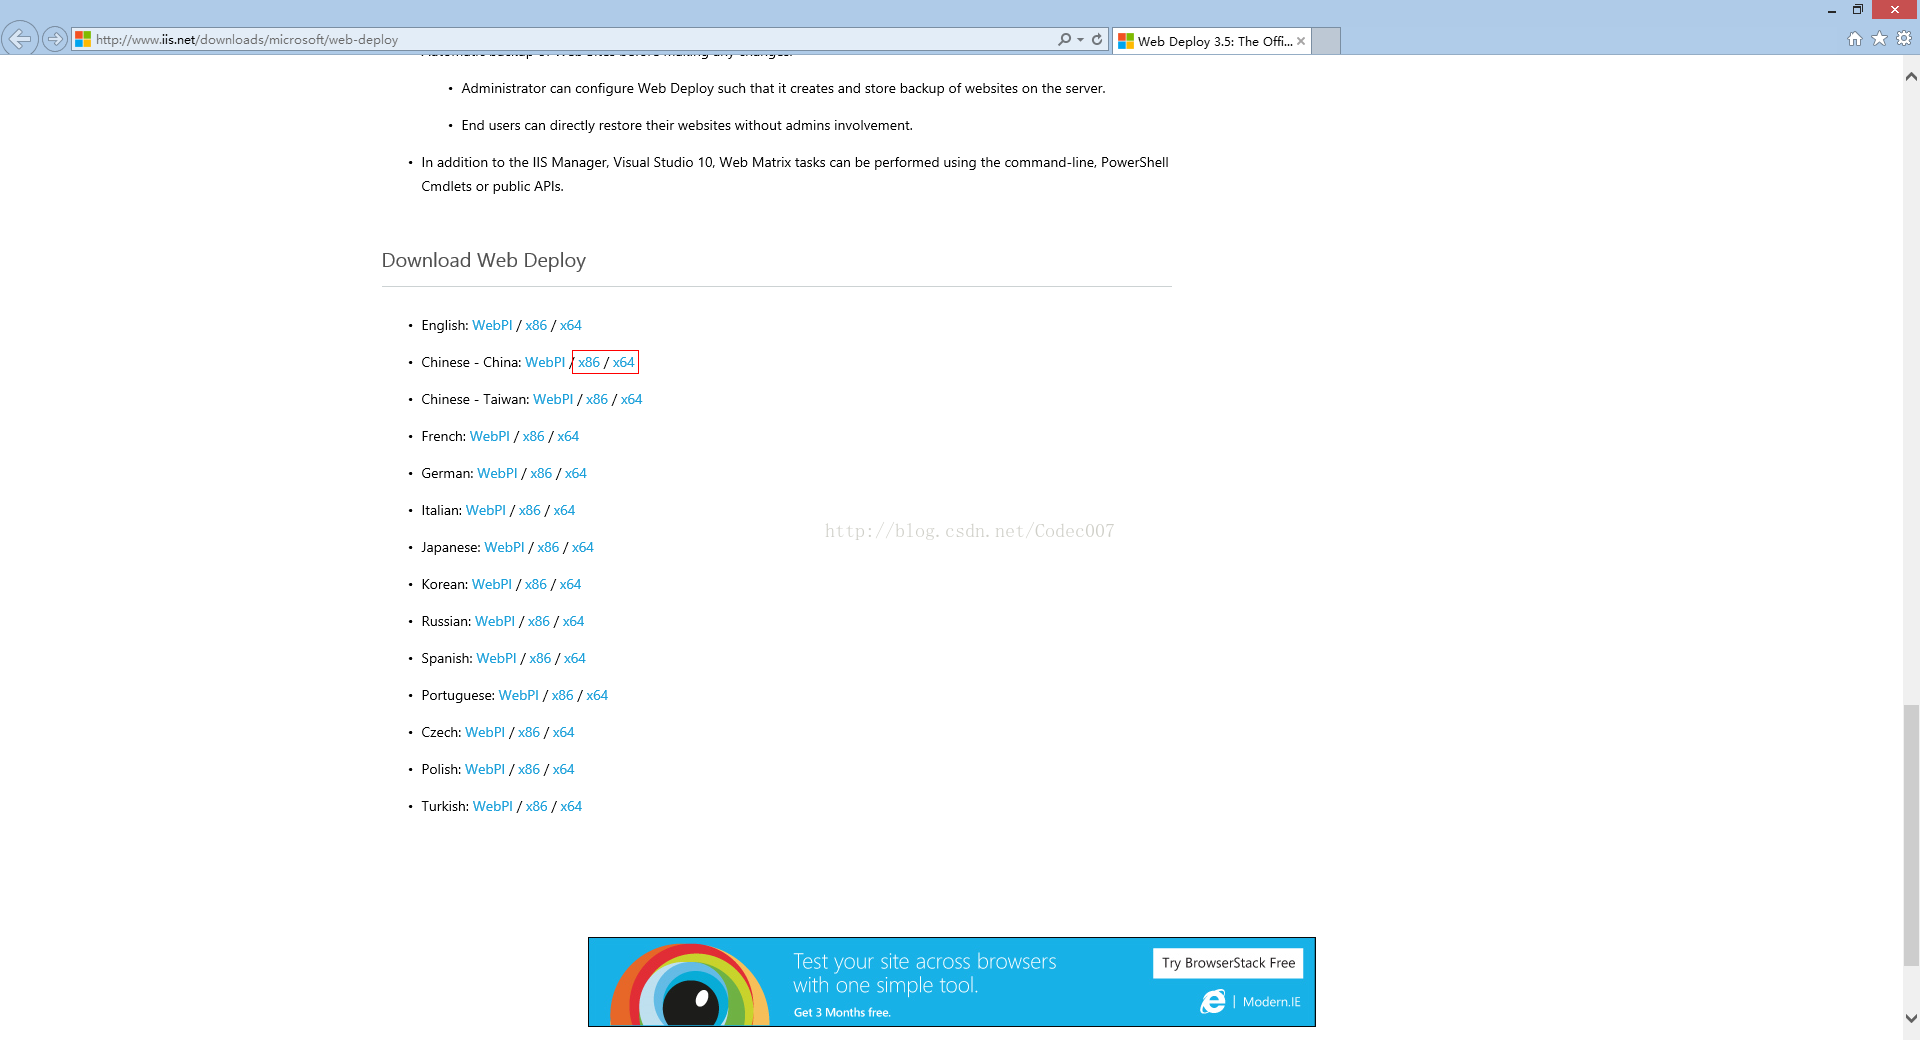Screen dimensions: 1920x1040
Task: Download Korean x86 build
Action: click(536, 584)
